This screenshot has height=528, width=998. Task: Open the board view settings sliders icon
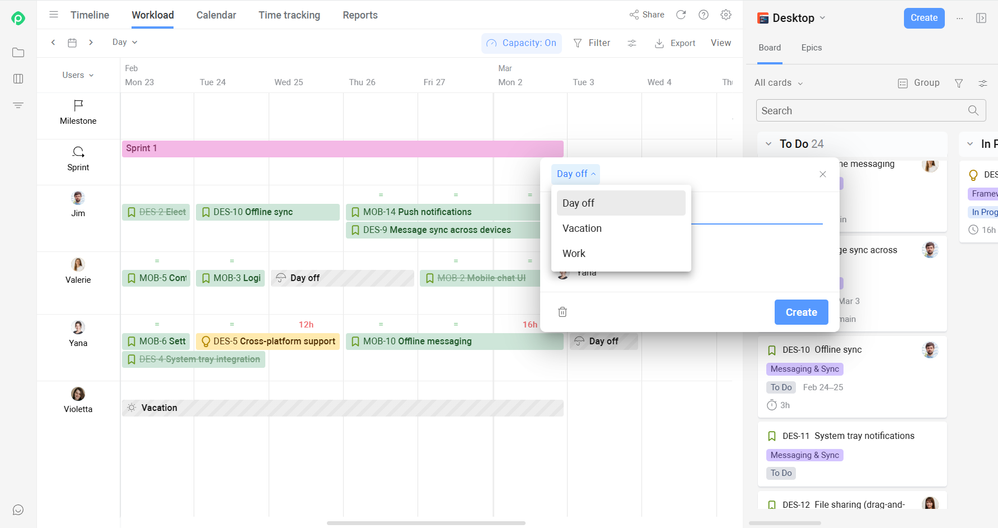pos(983,83)
